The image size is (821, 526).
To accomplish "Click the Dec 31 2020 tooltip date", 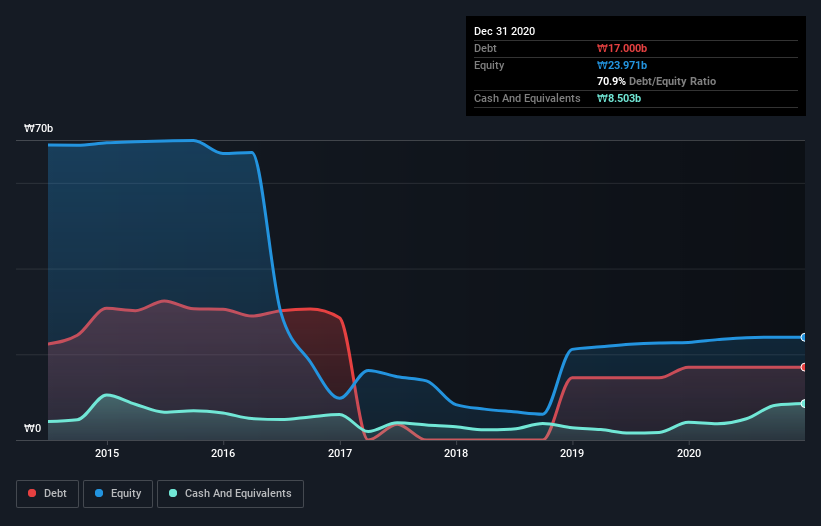I will point(505,31).
